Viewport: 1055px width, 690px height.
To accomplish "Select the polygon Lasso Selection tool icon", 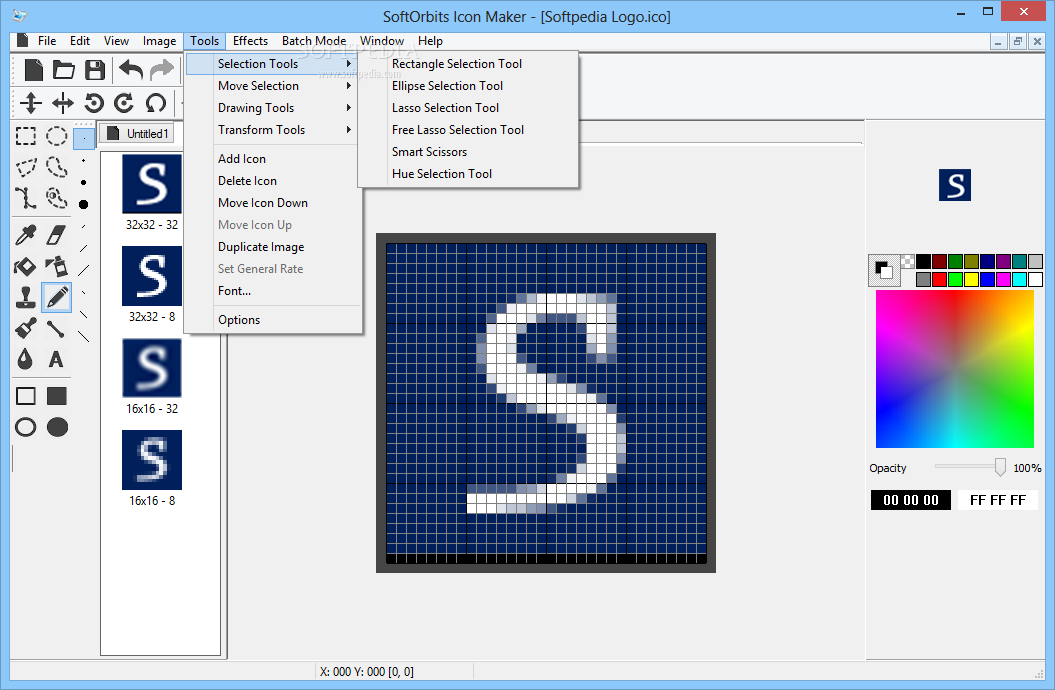I will 26,167.
